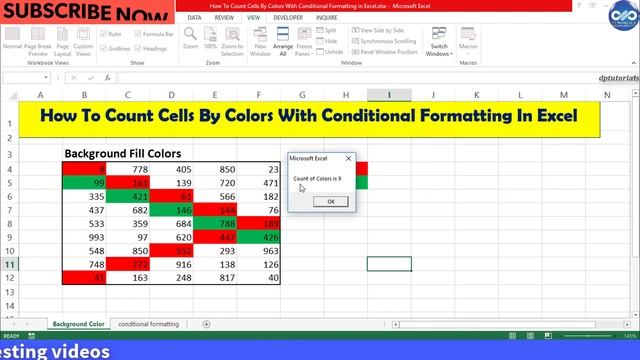Open Custom Views
Screen dimensions: 640x360
click(83, 42)
